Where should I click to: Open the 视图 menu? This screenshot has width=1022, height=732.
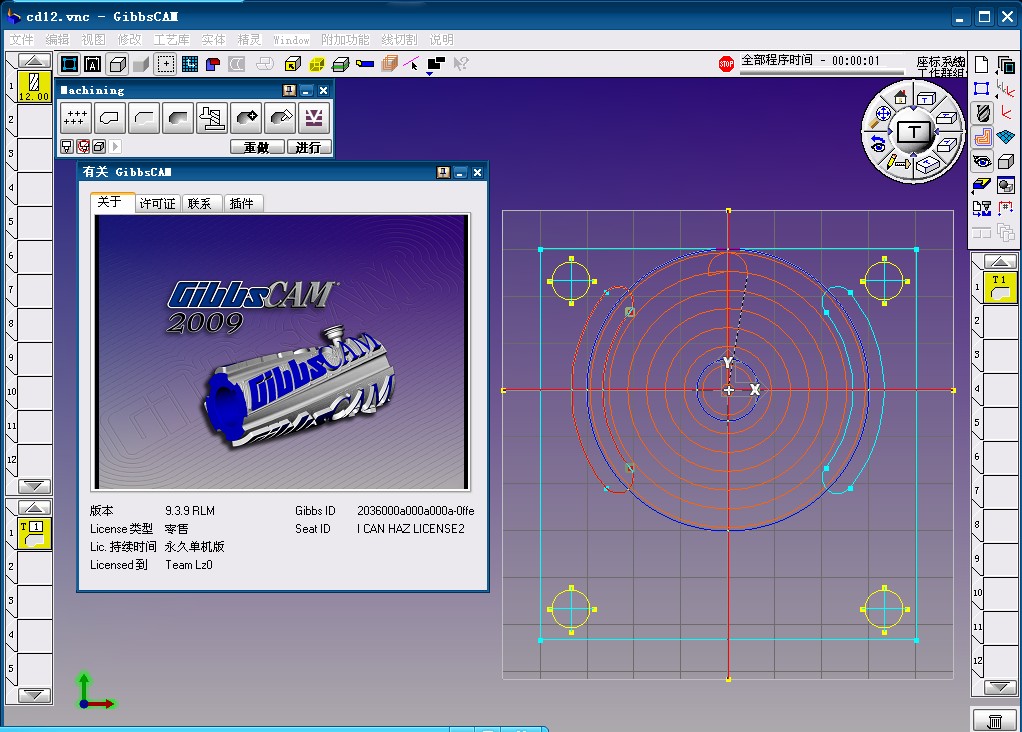coord(93,40)
